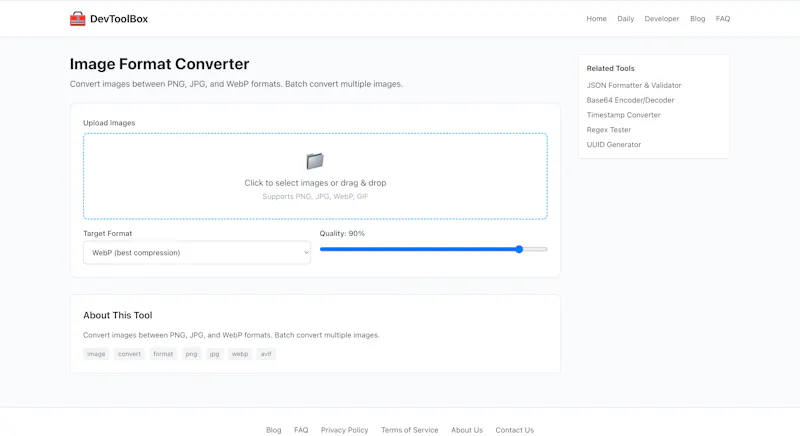Image resolution: width=800 pixels, height=436 pixels.
Task: Open the FAQ link in the footer
Action: click(x=301, y=430)
